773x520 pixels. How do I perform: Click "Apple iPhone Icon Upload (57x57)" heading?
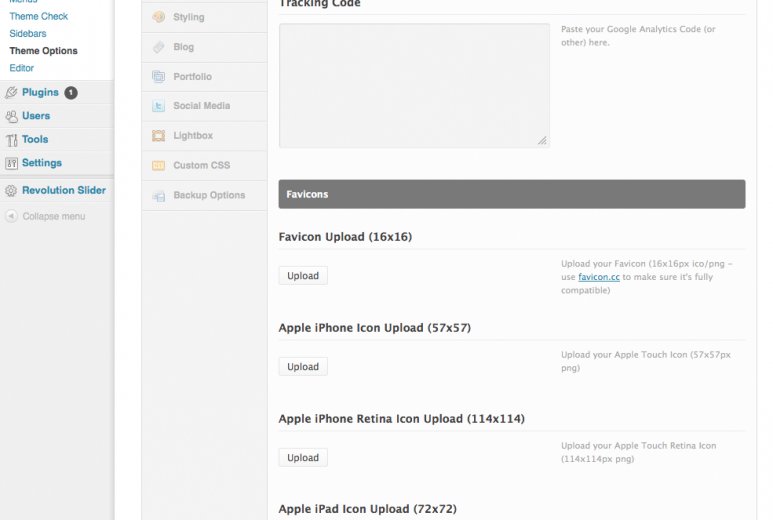375,328
